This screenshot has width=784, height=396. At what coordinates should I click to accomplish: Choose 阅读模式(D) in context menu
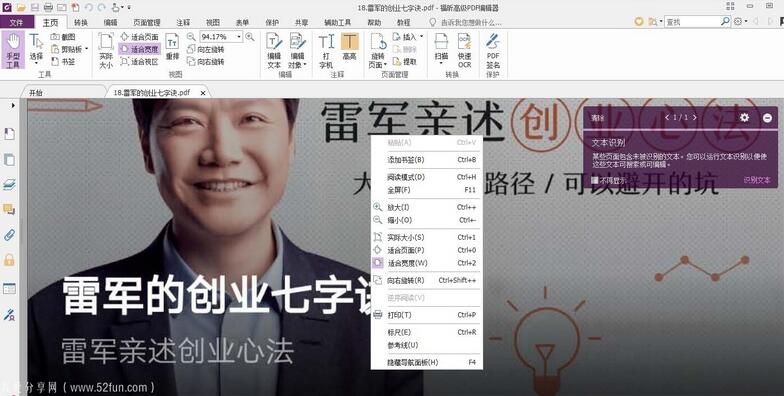coord(426,177)
